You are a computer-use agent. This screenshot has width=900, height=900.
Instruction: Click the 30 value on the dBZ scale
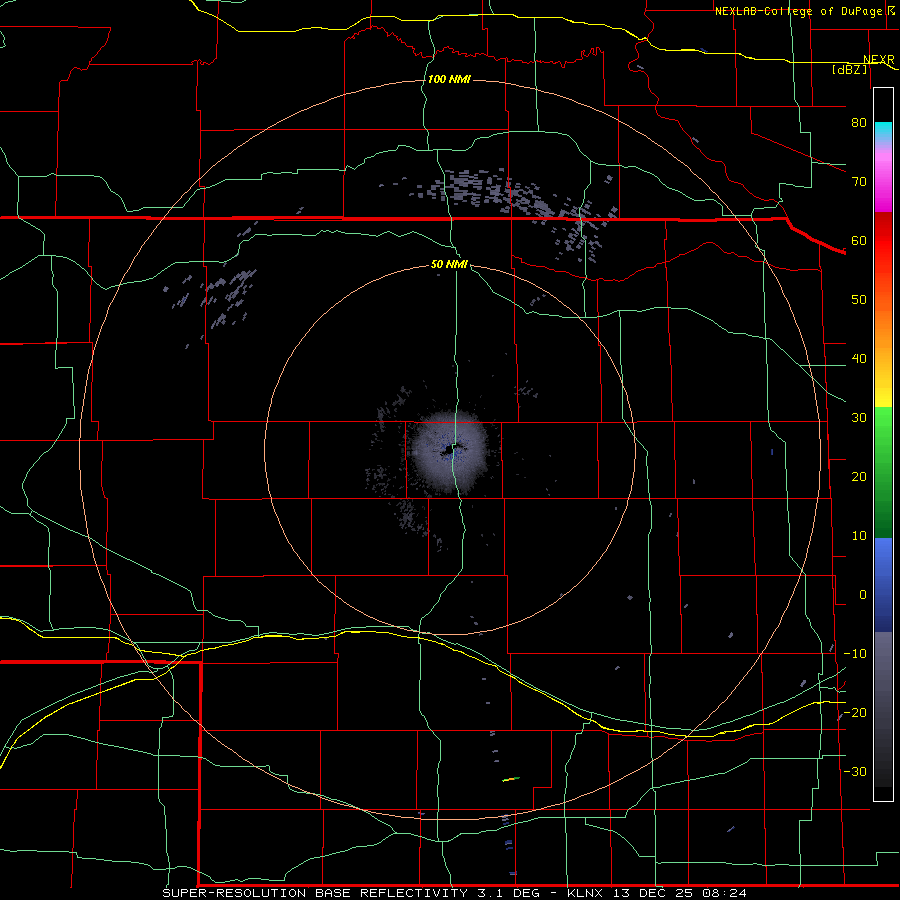(859, 417)
